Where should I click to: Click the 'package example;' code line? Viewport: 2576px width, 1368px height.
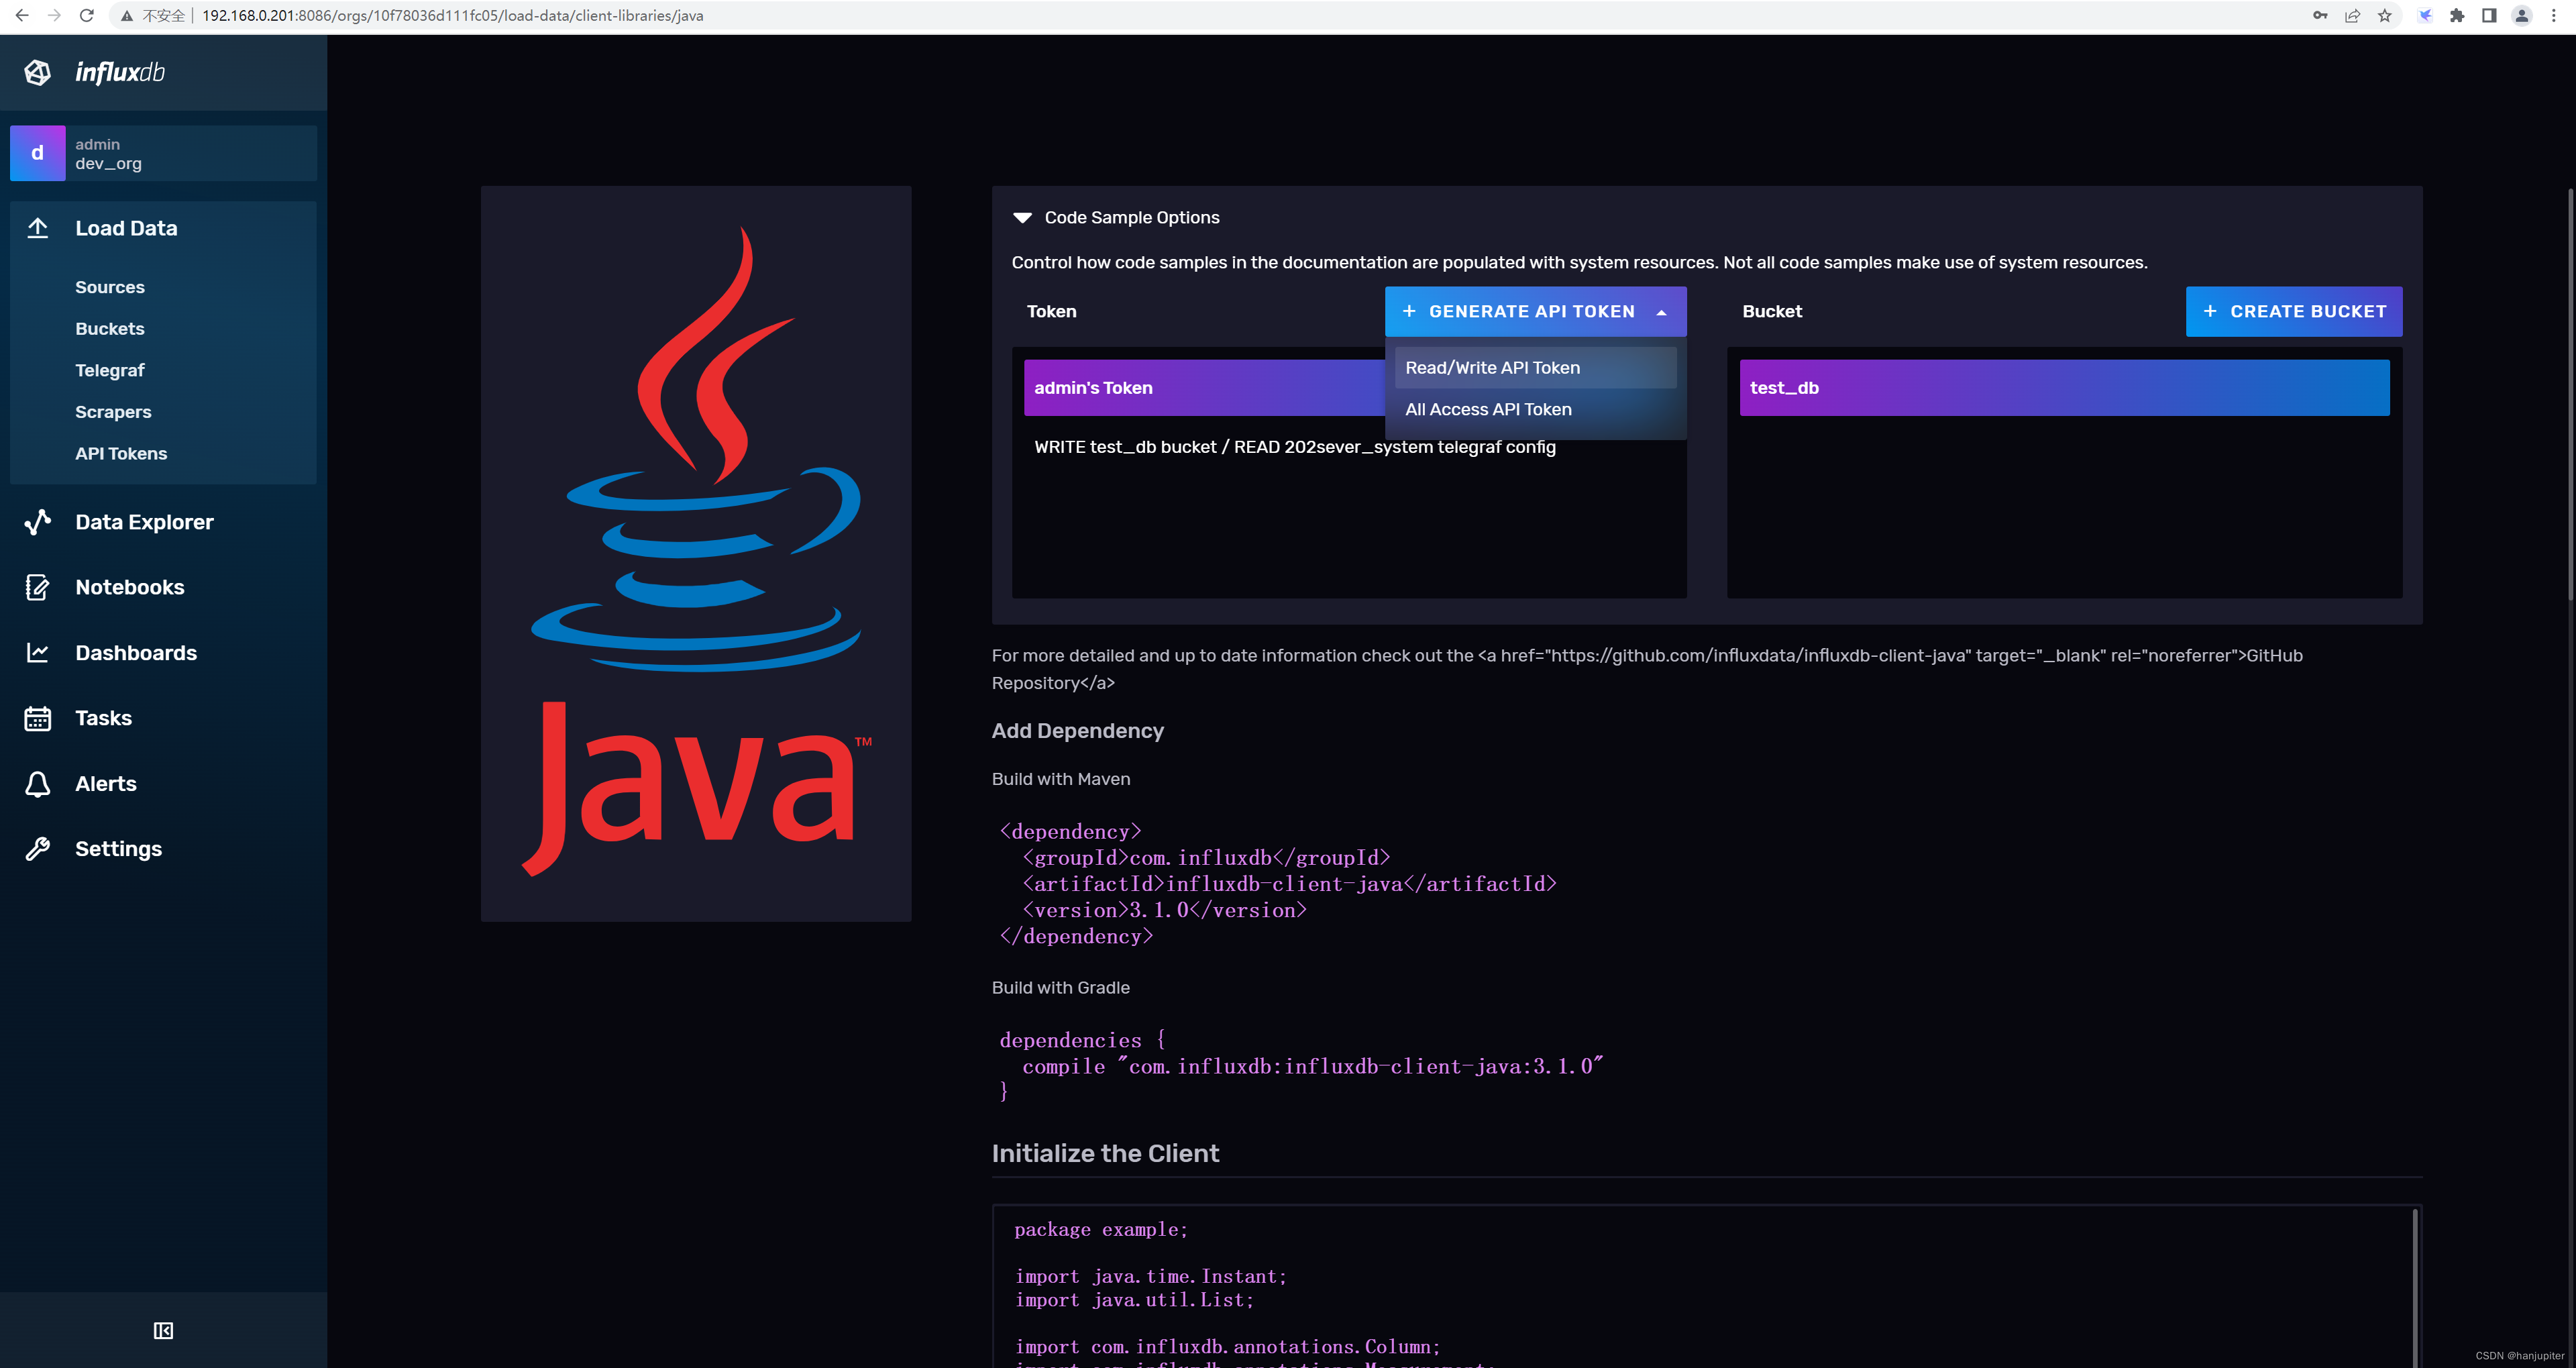pyautogui.click(x=1101, y=1230)
